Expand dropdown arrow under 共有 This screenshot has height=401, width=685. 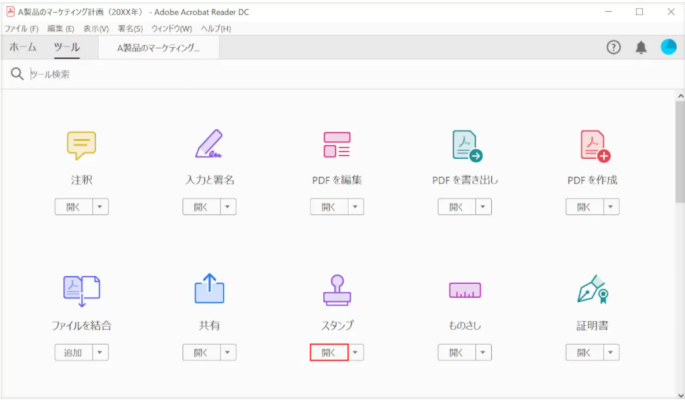pyautogui.click(x=228, y=353)
